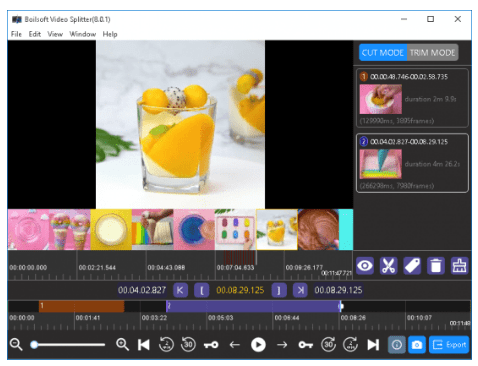Play the video
Screen dimensions: 478x366
tap(258, 345)
